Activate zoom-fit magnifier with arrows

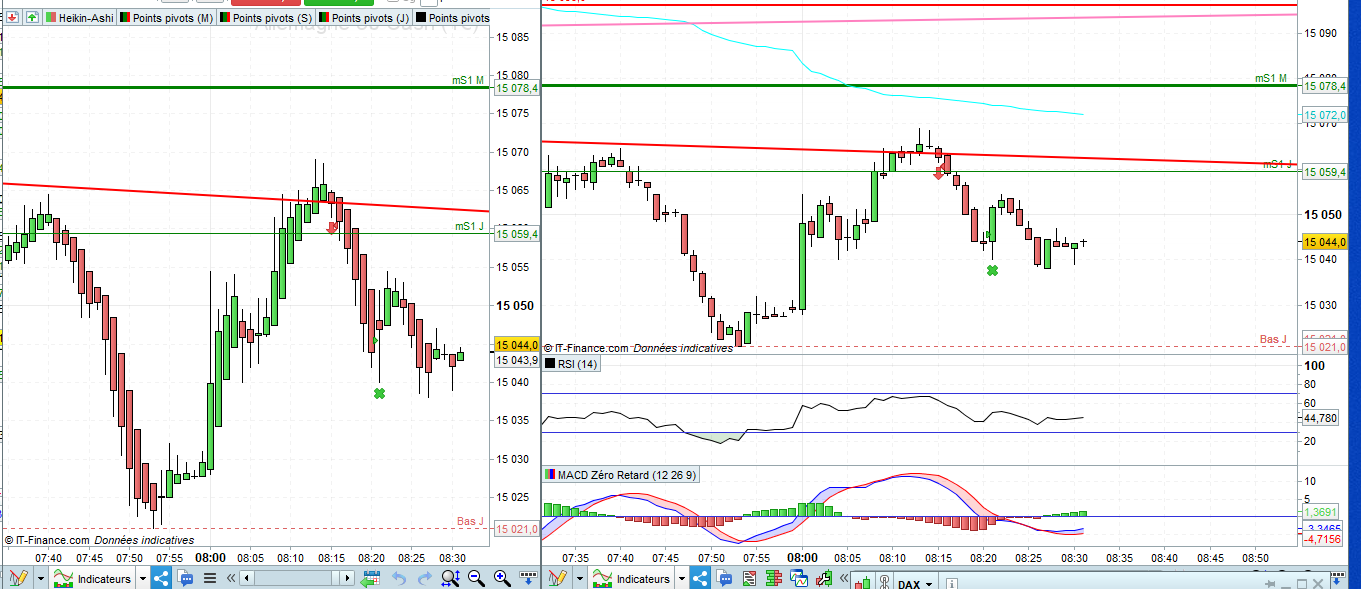pyautogui.click(x=450, y=578)
